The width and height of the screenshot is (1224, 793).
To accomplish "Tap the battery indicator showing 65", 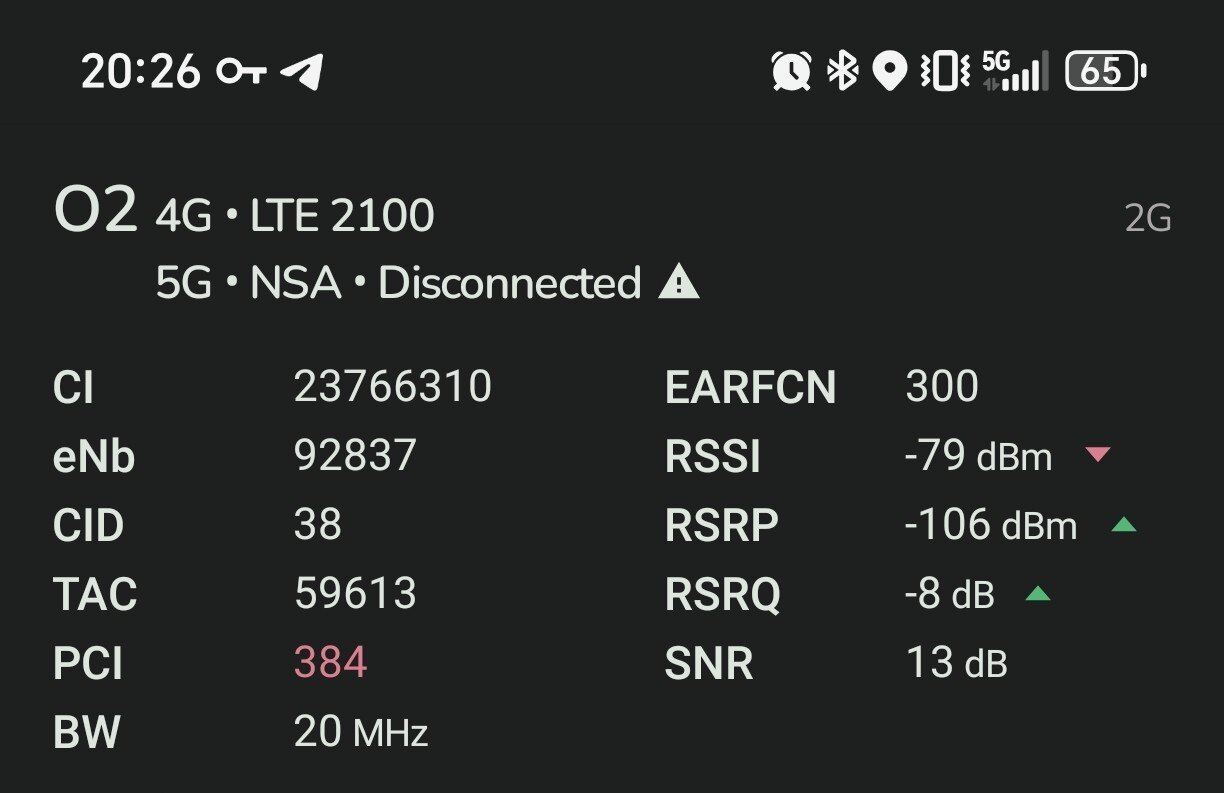I will [1105, 71].
